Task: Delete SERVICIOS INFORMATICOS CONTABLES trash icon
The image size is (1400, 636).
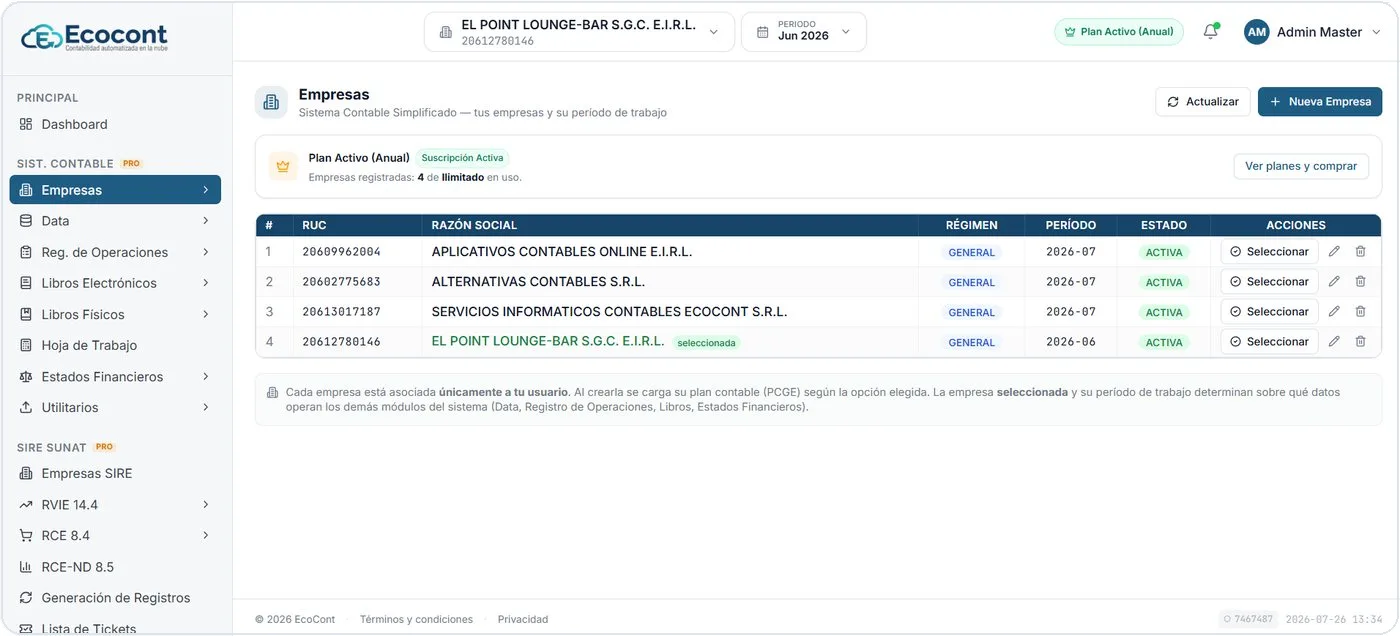Action: coord(1360,312)
